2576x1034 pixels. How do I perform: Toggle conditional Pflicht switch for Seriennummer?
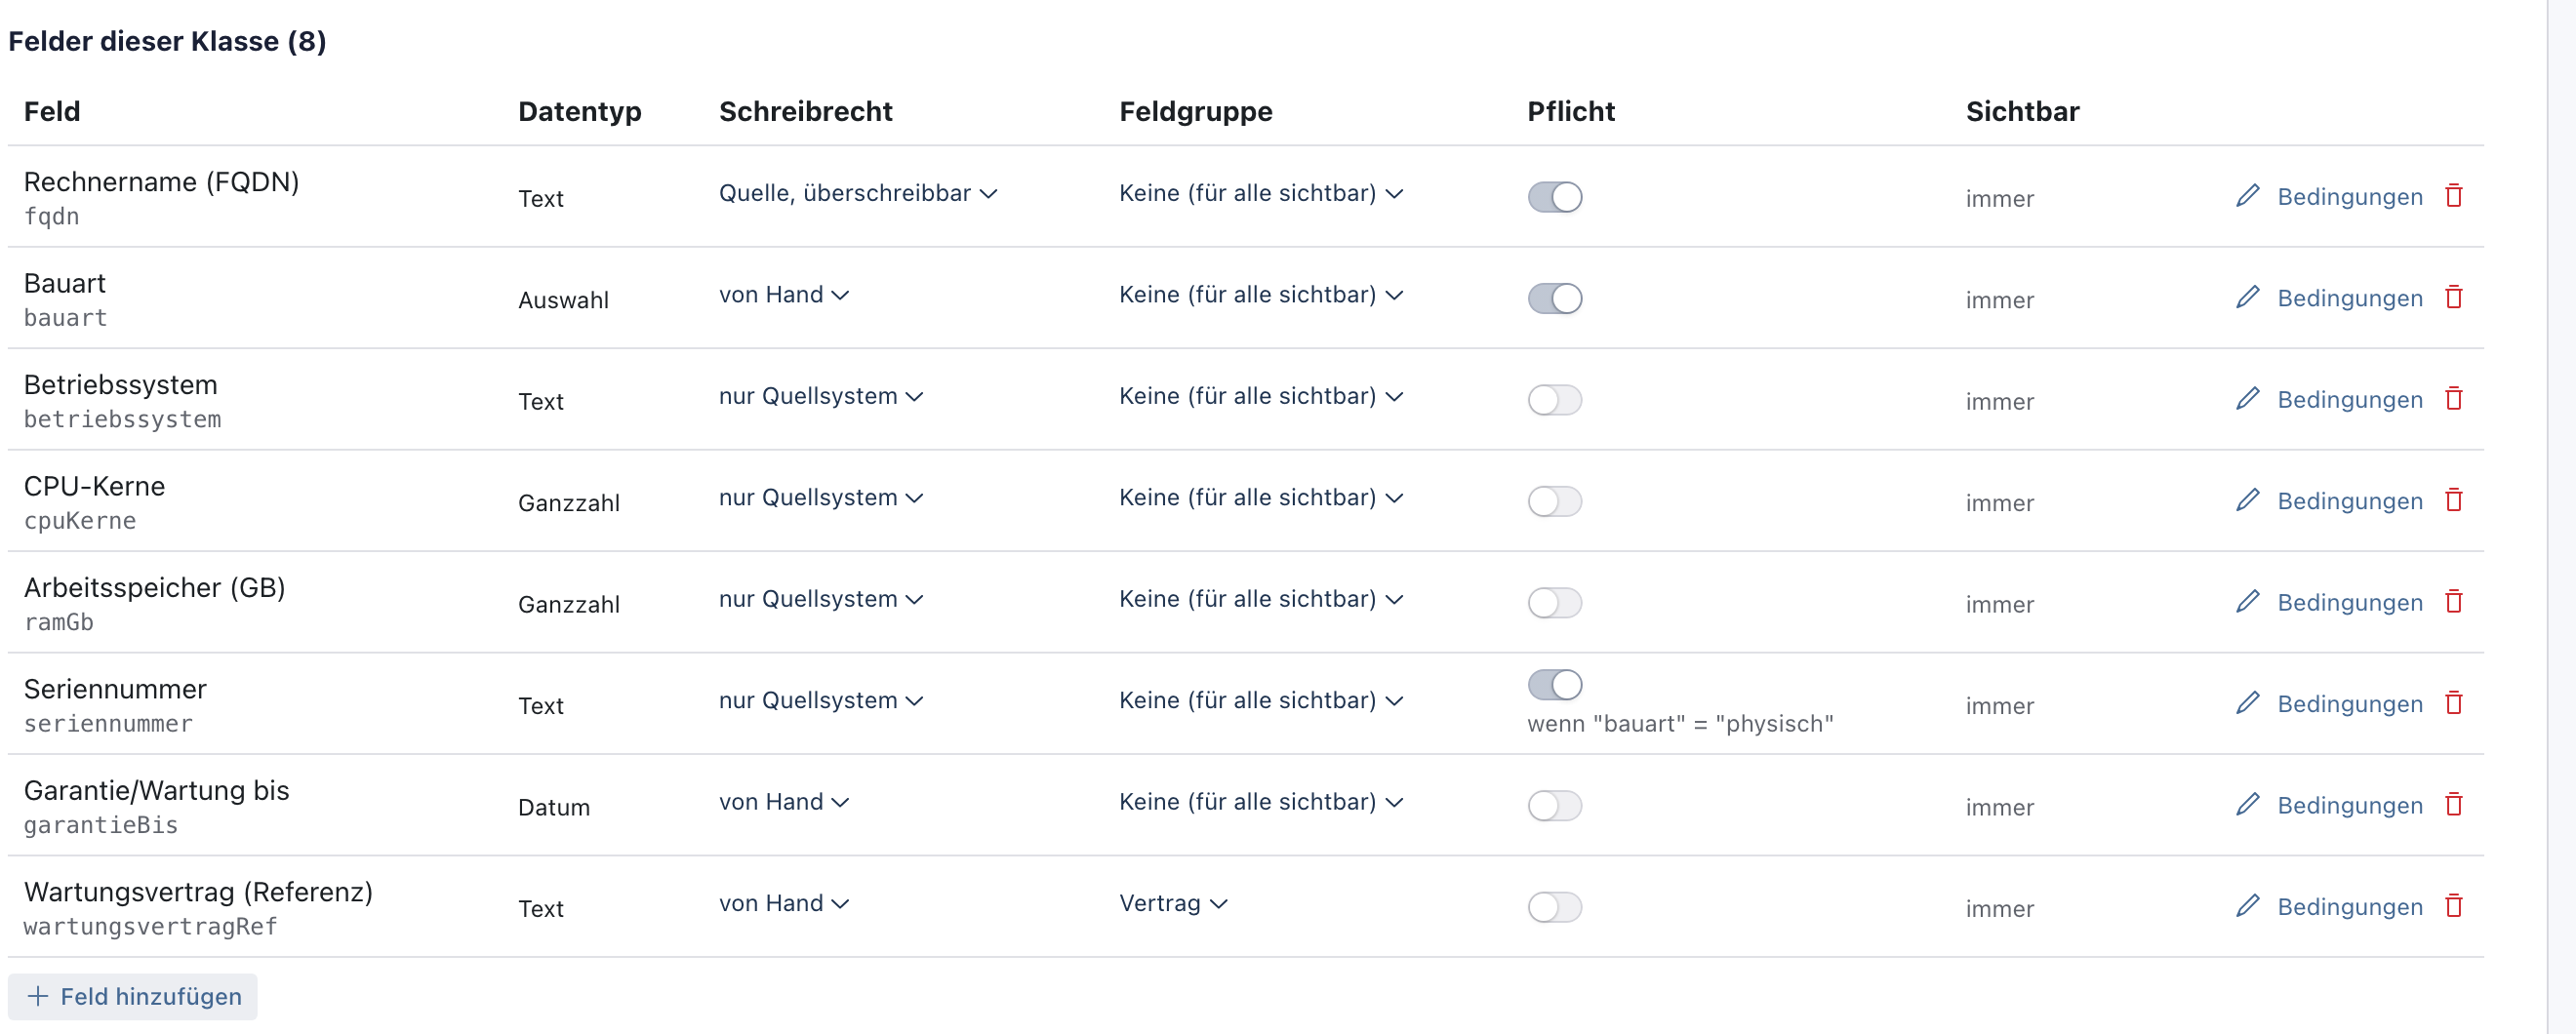(1554, 685)
